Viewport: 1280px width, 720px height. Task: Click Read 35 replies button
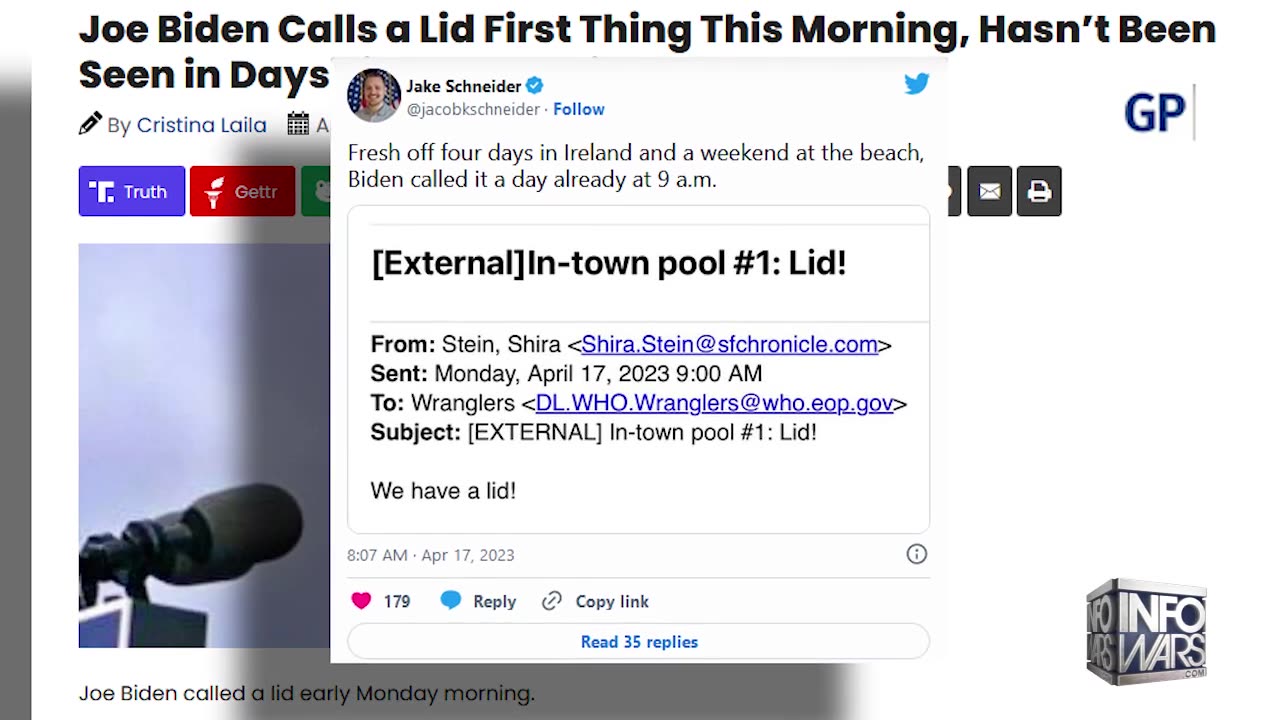tap(638, 642)
